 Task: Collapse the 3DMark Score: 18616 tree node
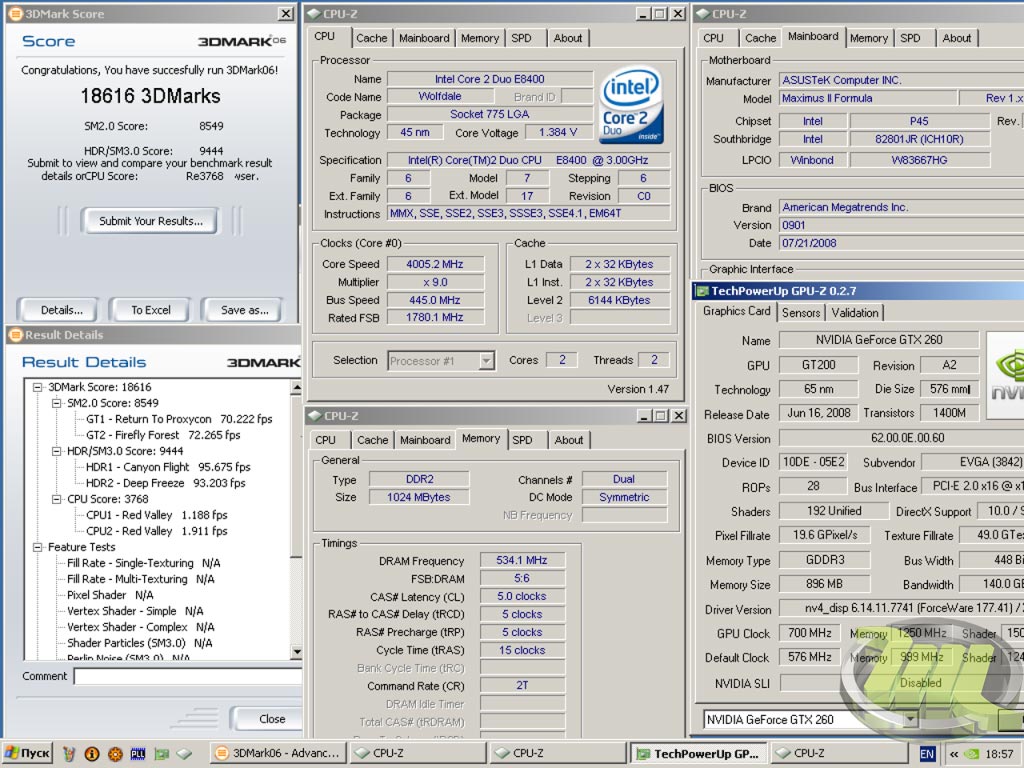[x=38, y=387]
